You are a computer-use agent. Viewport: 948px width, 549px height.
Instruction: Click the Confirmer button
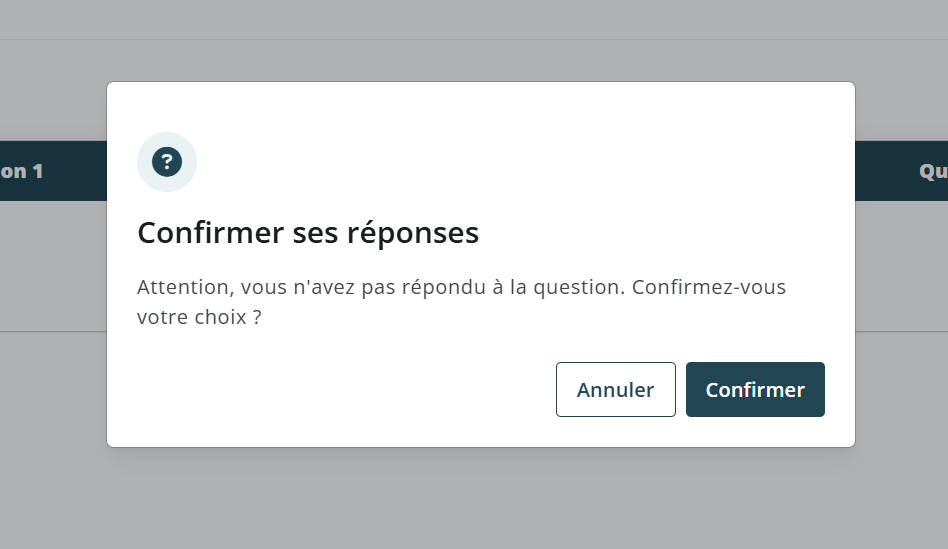pyautogui.click(x=755, y=390)
